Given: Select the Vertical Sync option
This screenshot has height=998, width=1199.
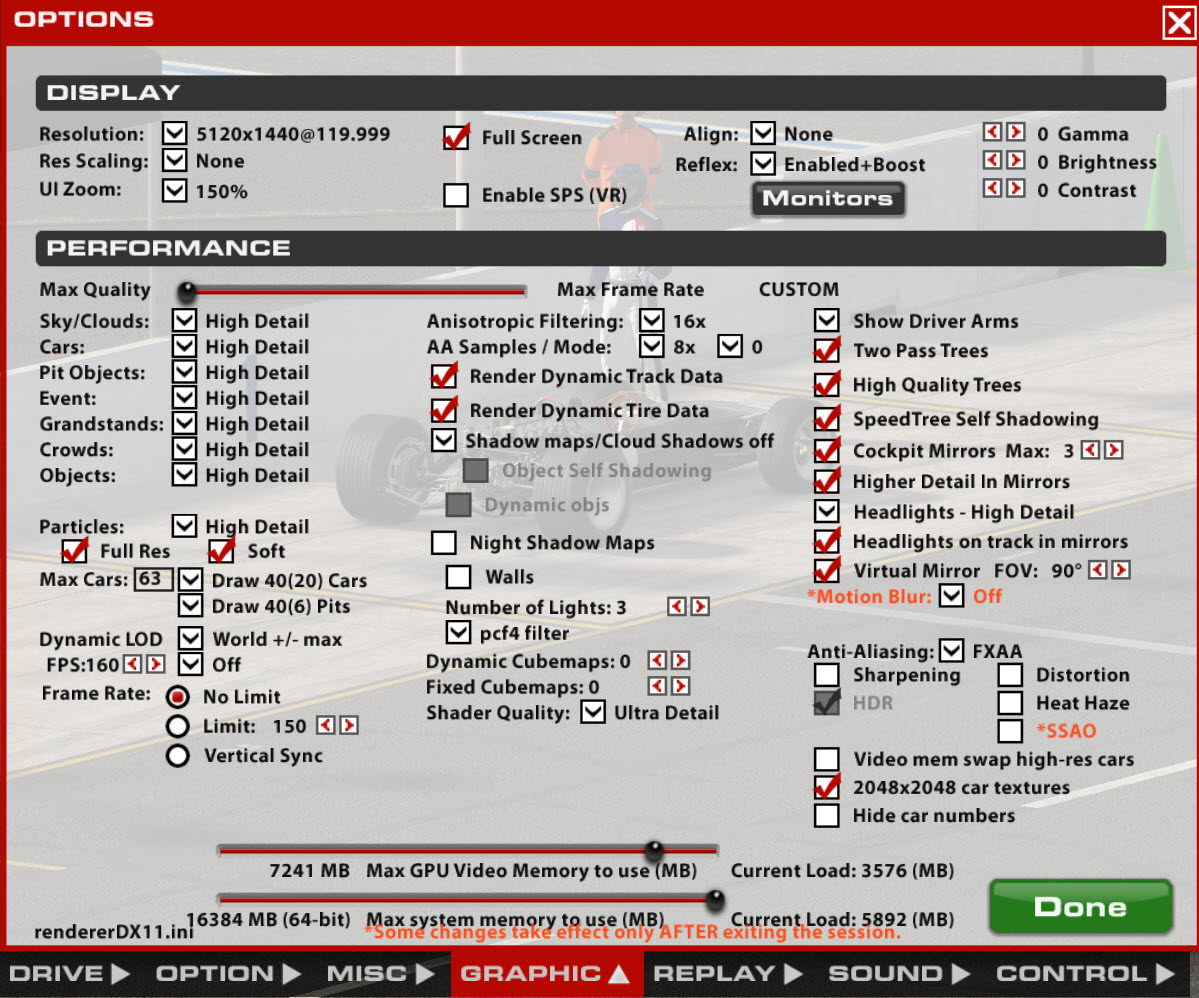Looking at the screenshot, I should click(177, 756).
